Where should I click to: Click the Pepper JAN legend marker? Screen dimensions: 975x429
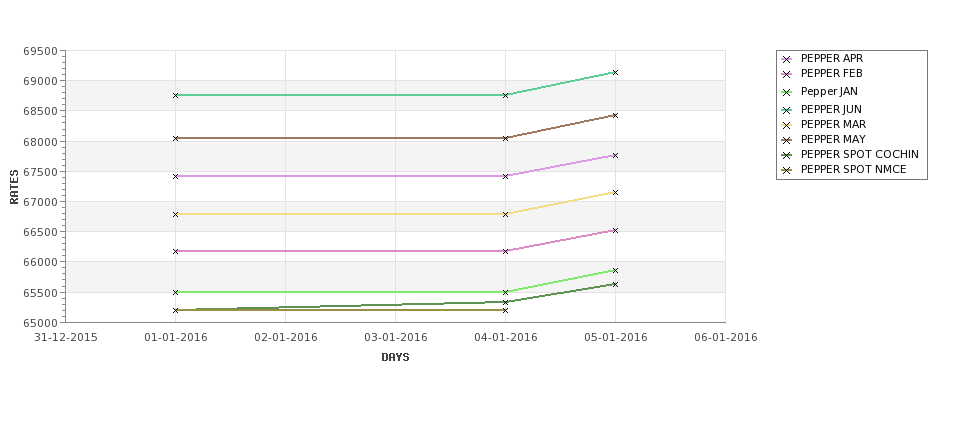(x=786, y=92)
